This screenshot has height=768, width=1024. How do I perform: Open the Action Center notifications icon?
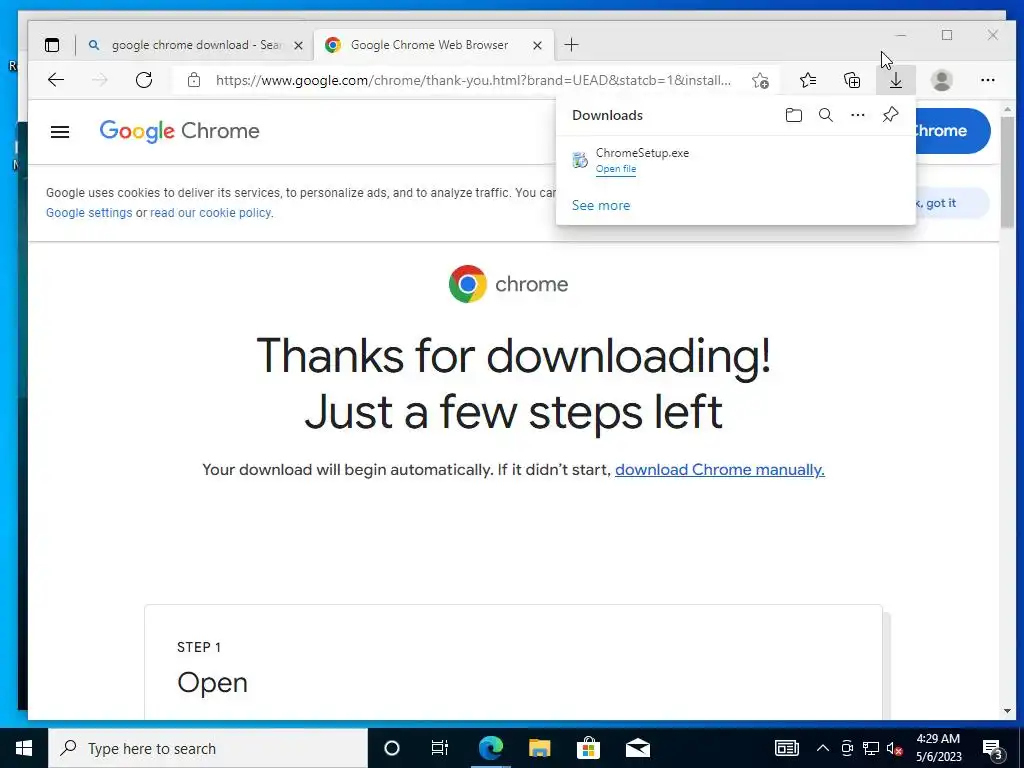[x=993, y=748]
